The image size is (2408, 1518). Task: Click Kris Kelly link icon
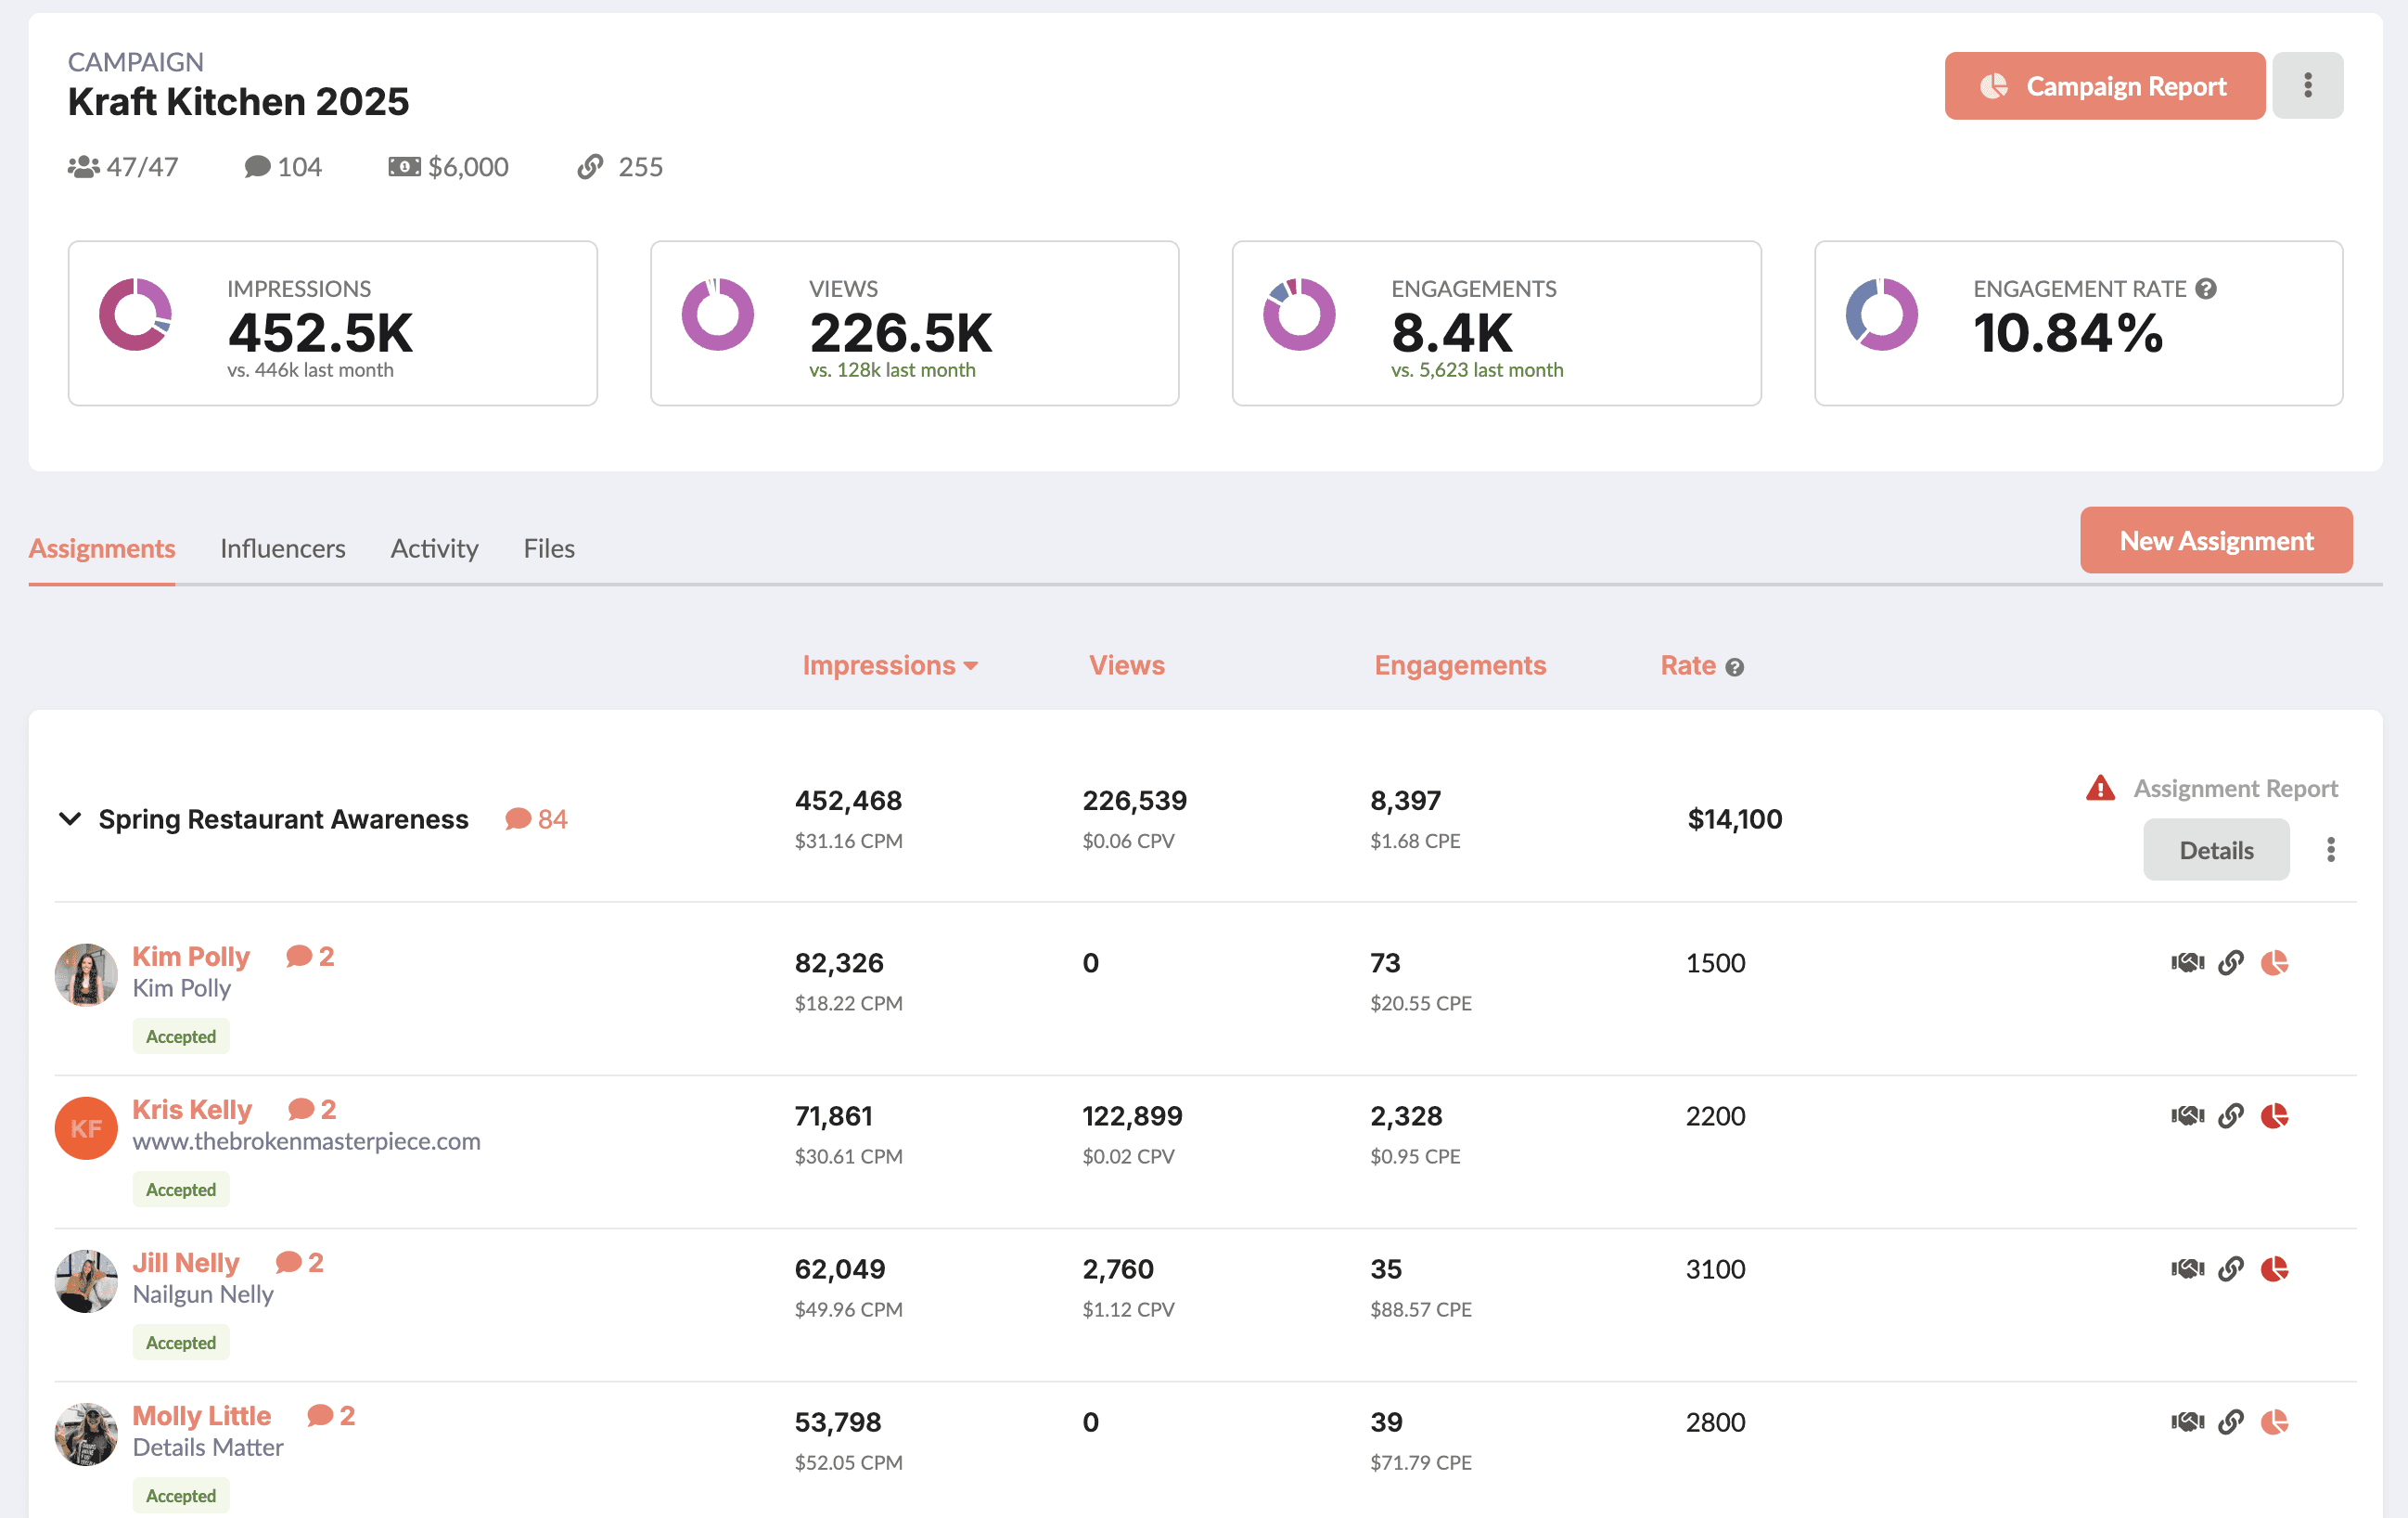pos(2231,1116)
